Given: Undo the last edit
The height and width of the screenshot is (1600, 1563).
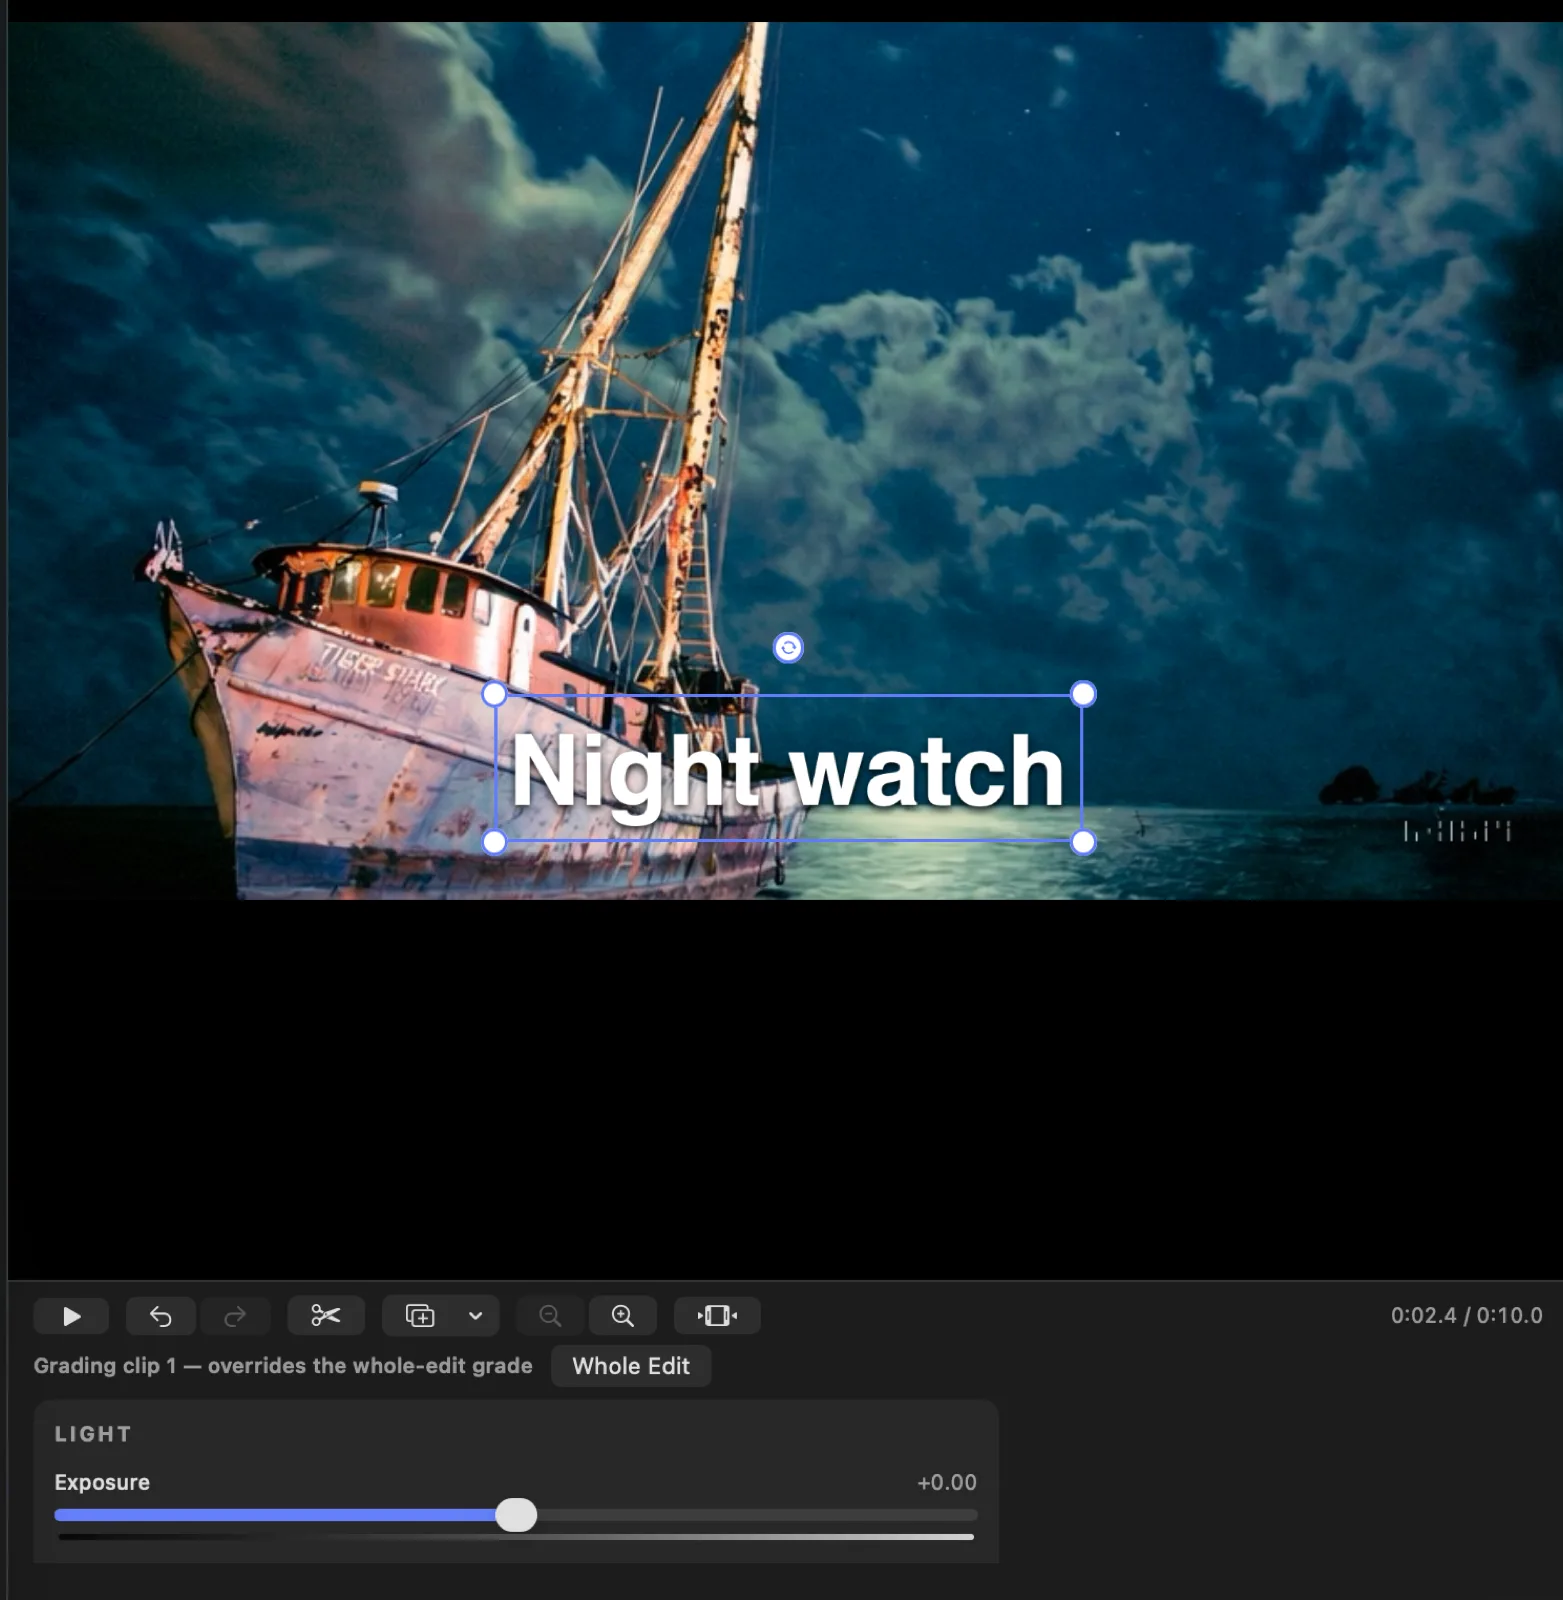Looking at the screenshot, I should click(x=160, y=1316).
